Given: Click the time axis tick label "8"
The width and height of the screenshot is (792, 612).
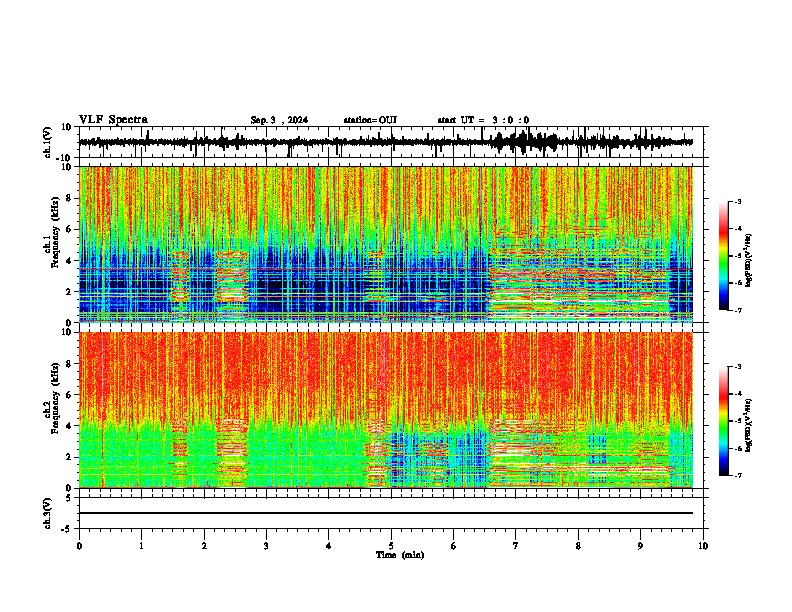Looking at the screenshot, I should click(x=578, y=546).
